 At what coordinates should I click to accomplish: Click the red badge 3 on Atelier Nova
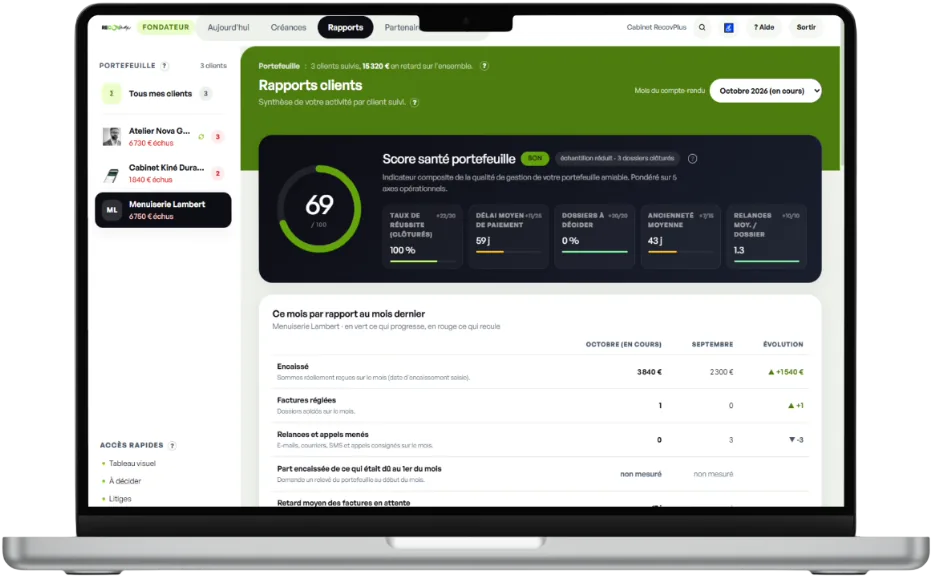click(217, 137)
